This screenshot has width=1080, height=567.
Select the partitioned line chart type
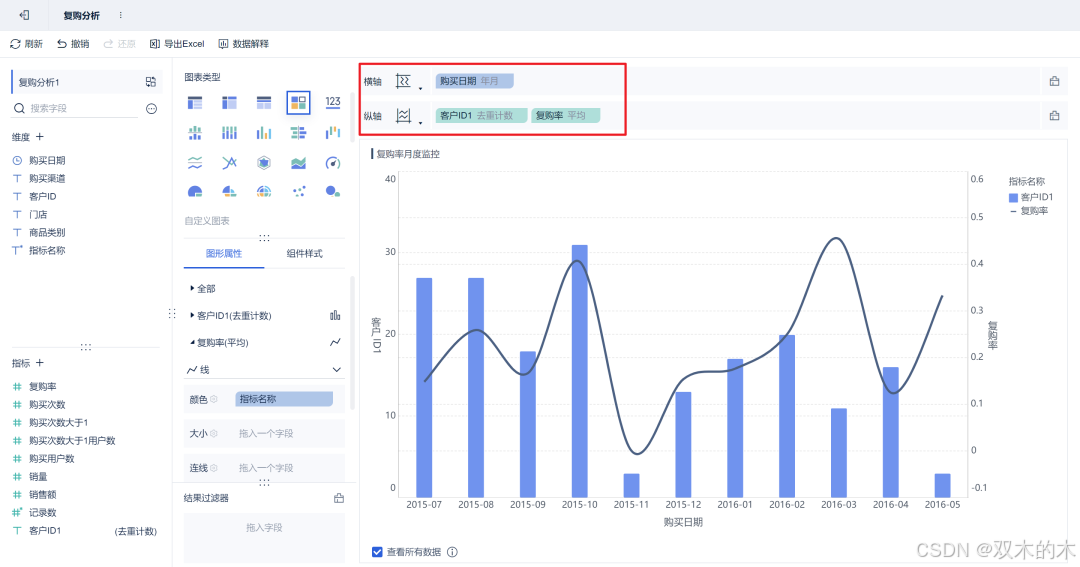(195, 163)
